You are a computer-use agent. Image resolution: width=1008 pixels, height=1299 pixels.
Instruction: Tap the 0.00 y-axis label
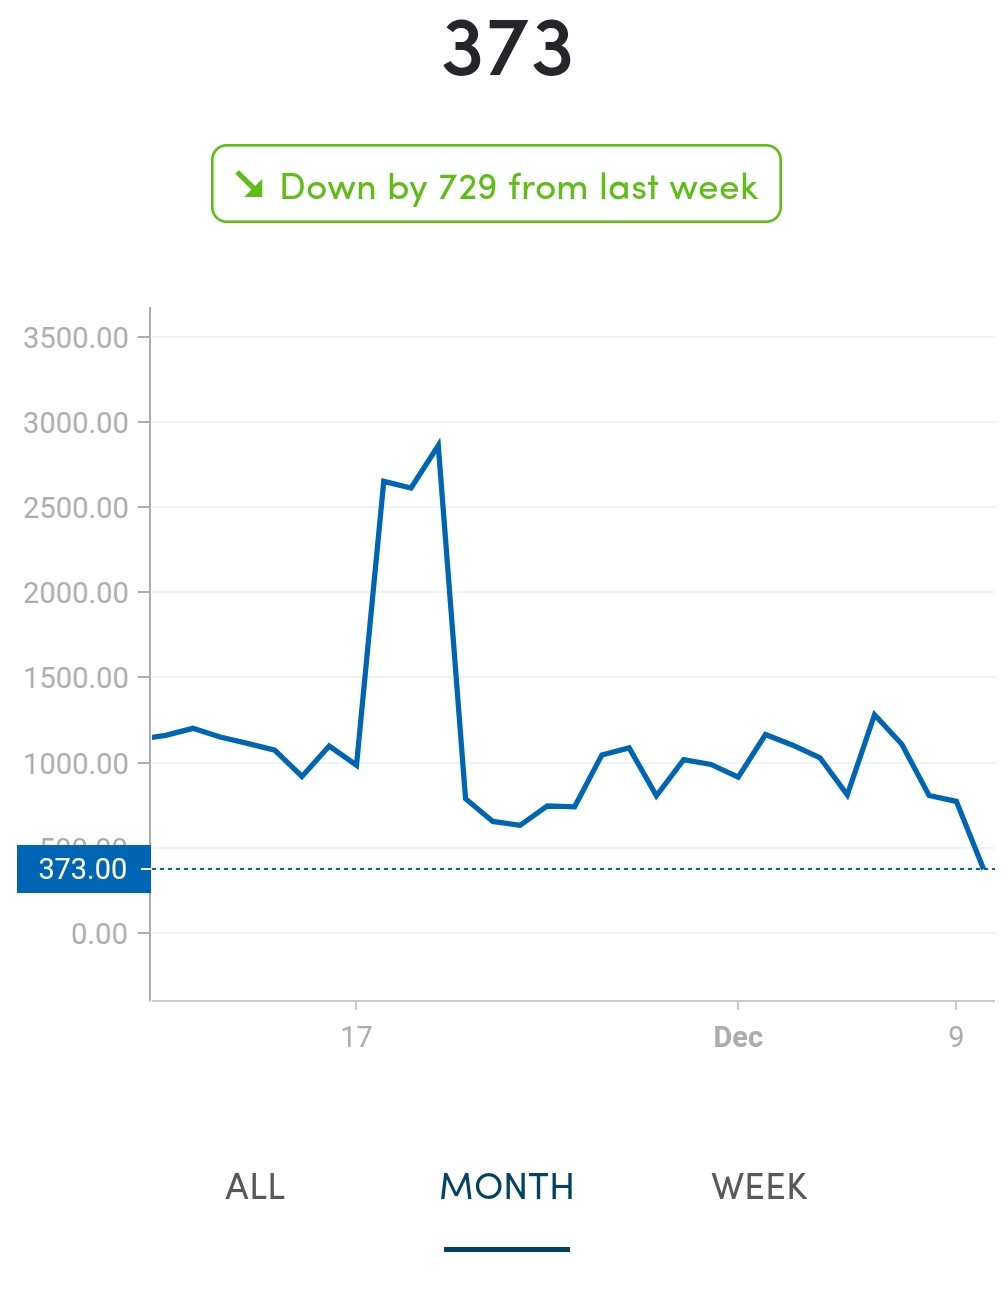[x=99, y=934]
